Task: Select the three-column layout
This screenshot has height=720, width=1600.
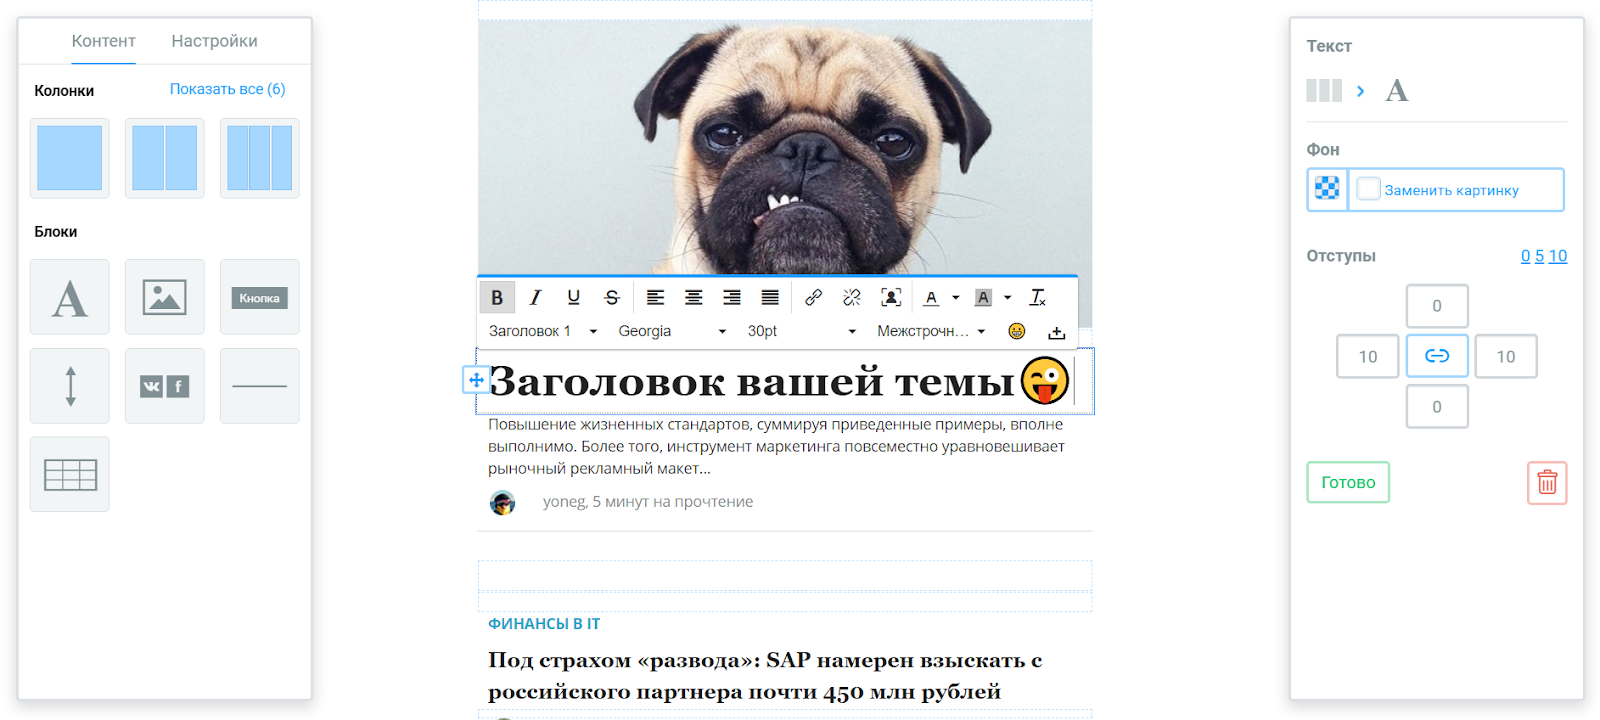Action: pyautogui.click(x=259, y=158)
